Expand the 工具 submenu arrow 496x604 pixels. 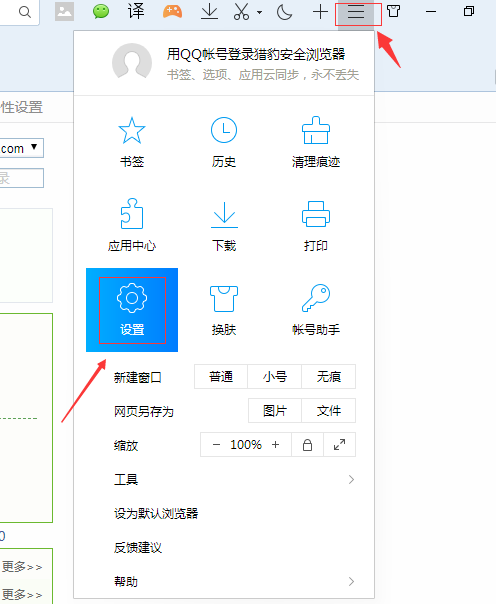(x=351, y=480)
